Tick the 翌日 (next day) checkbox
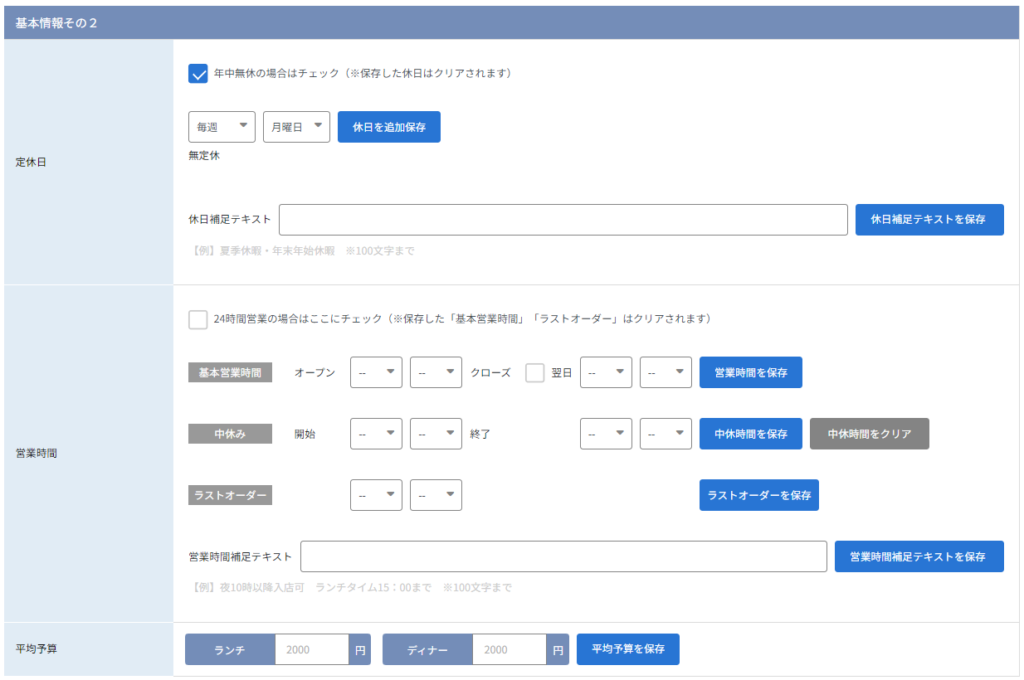The width and height of the screenshot is (1024, 680). [x=535, y=373]
